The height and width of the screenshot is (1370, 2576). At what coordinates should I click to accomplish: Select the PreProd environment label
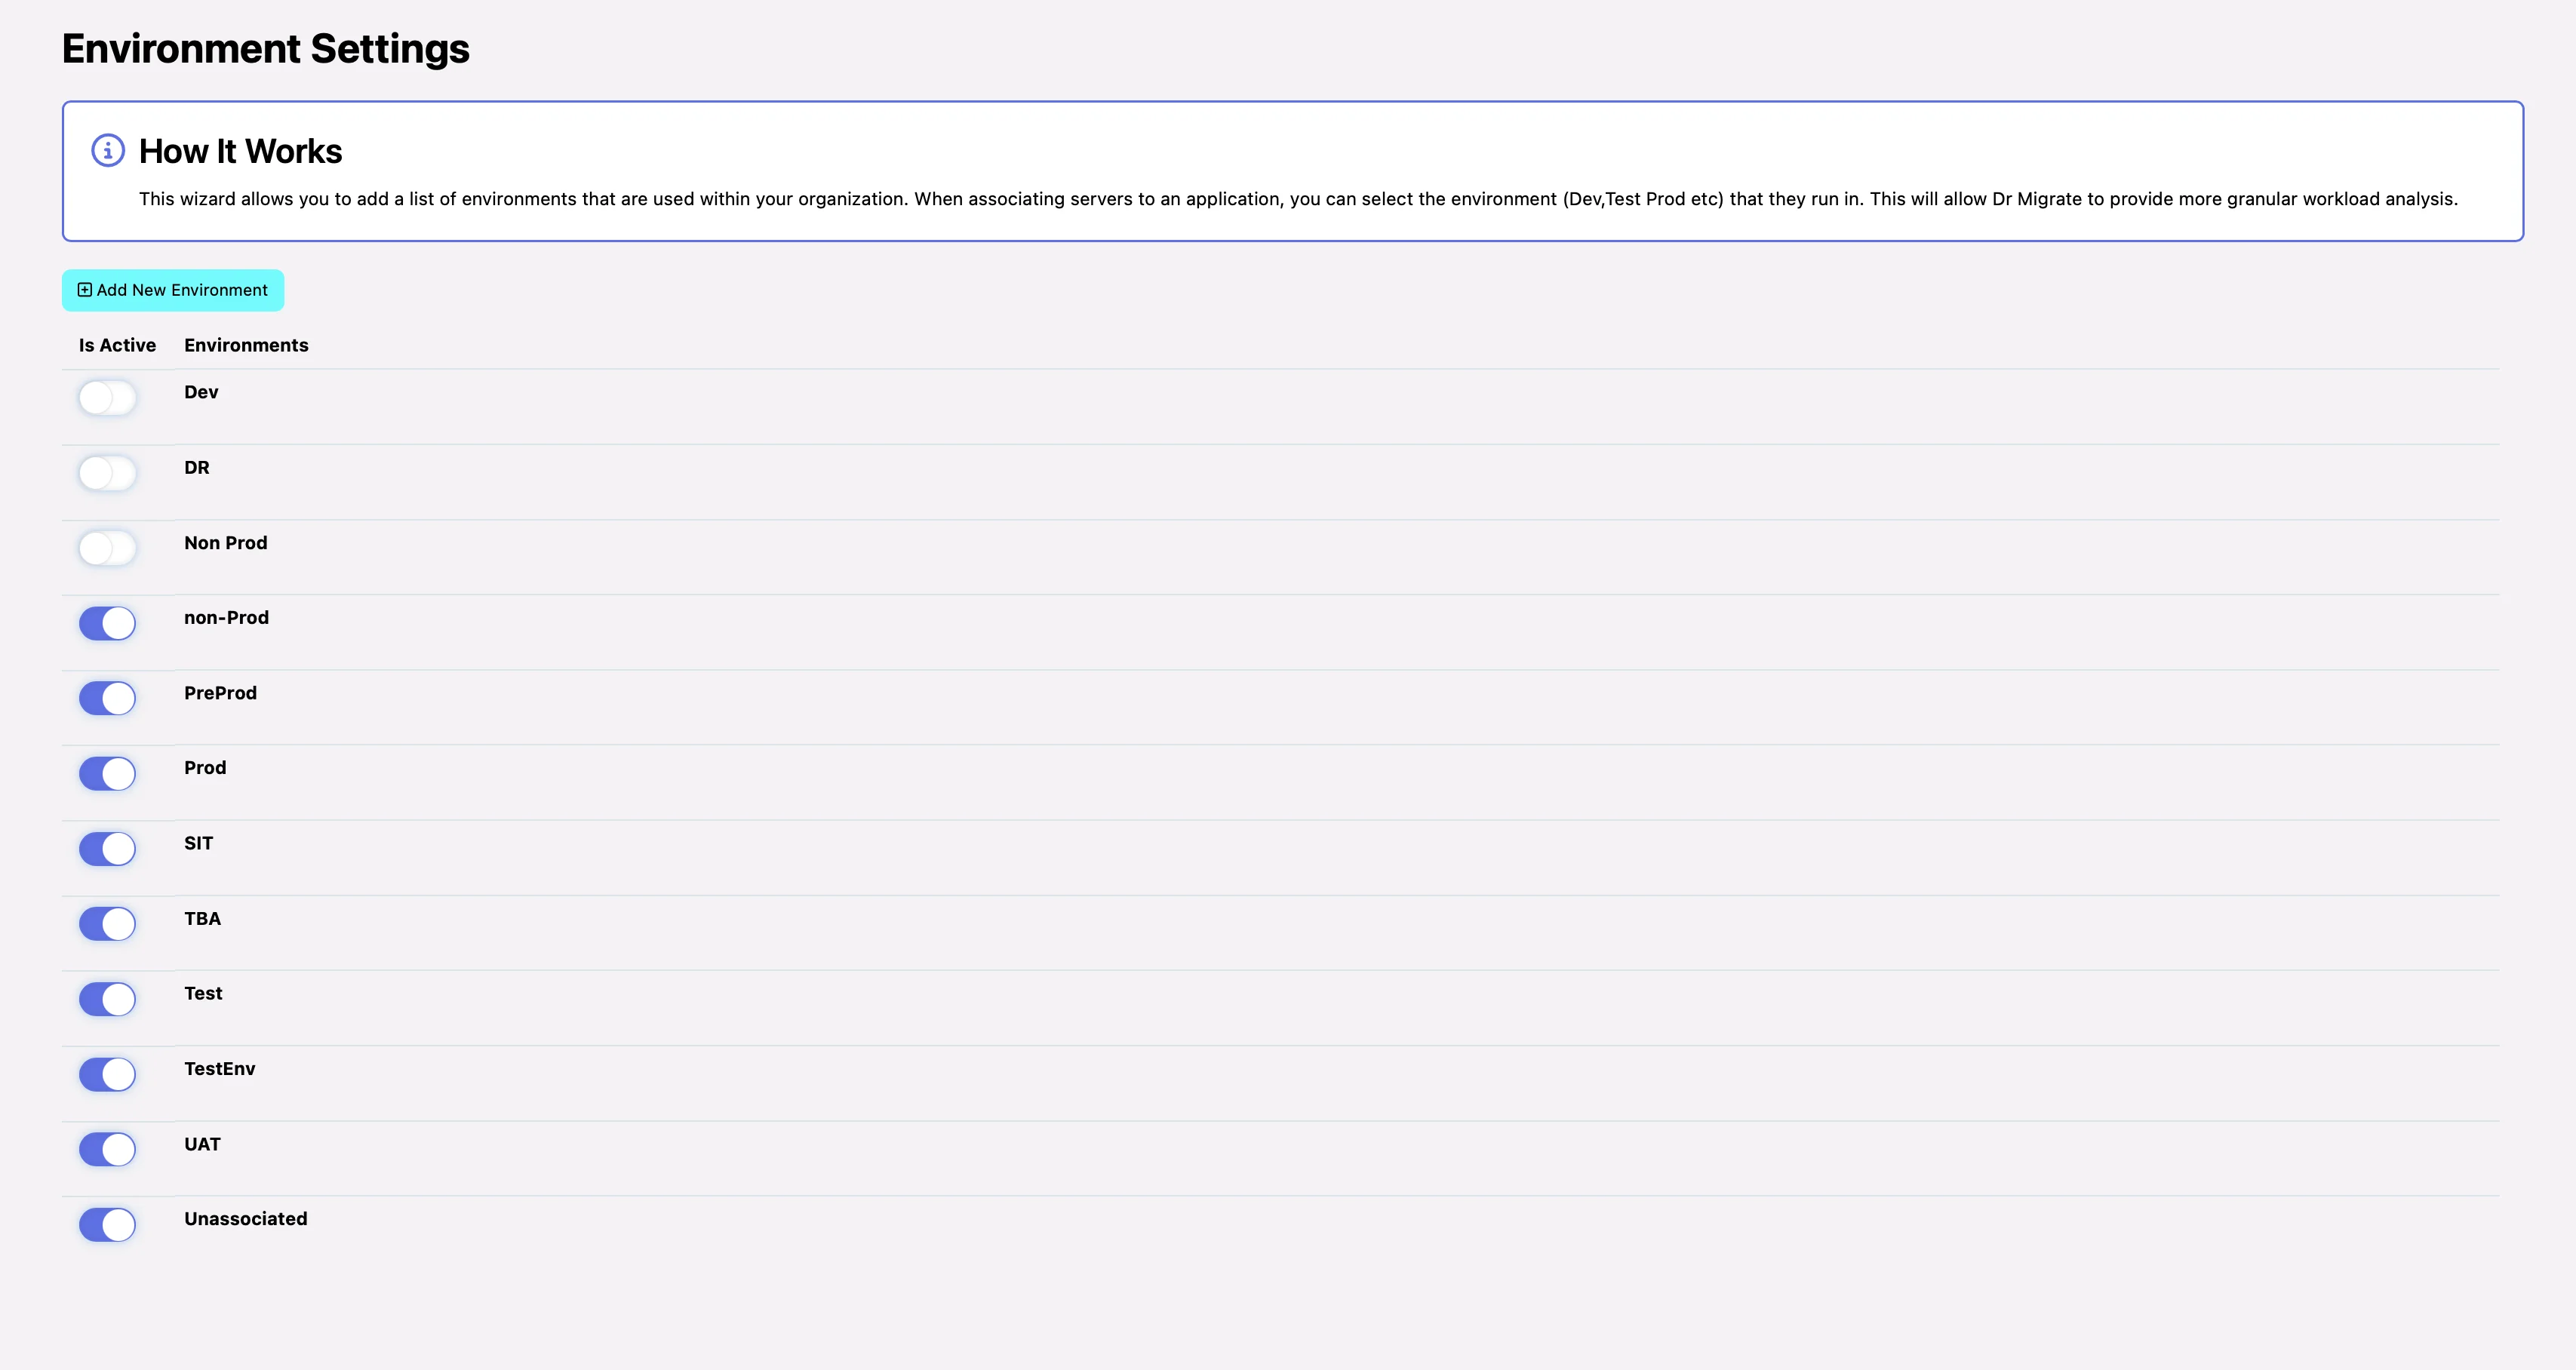point(220,693)
